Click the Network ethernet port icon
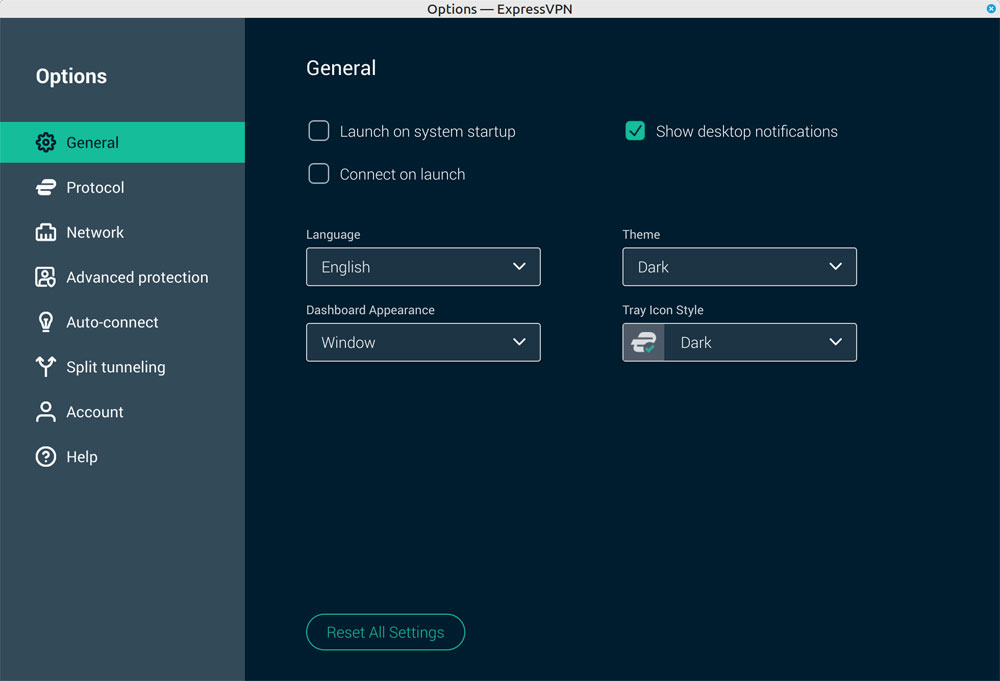The width and height of the screenshot is (1000, 681). click(x=46, y=232)
